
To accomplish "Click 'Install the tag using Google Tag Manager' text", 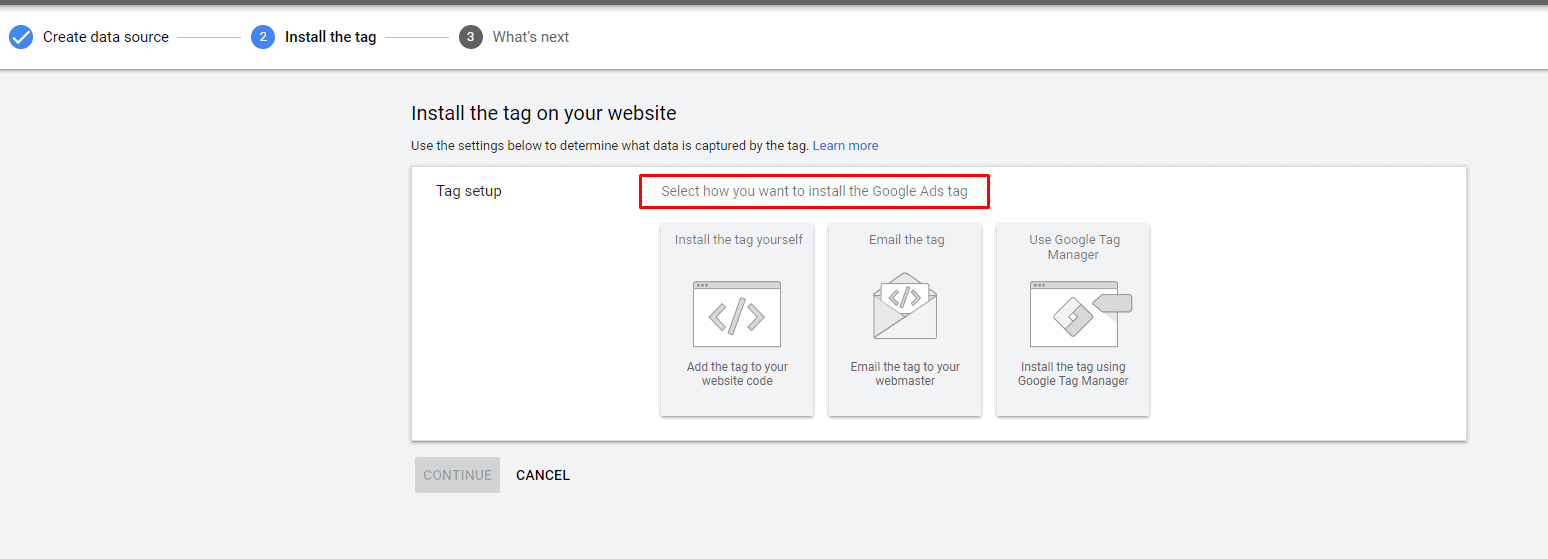I will point(1073,374).
